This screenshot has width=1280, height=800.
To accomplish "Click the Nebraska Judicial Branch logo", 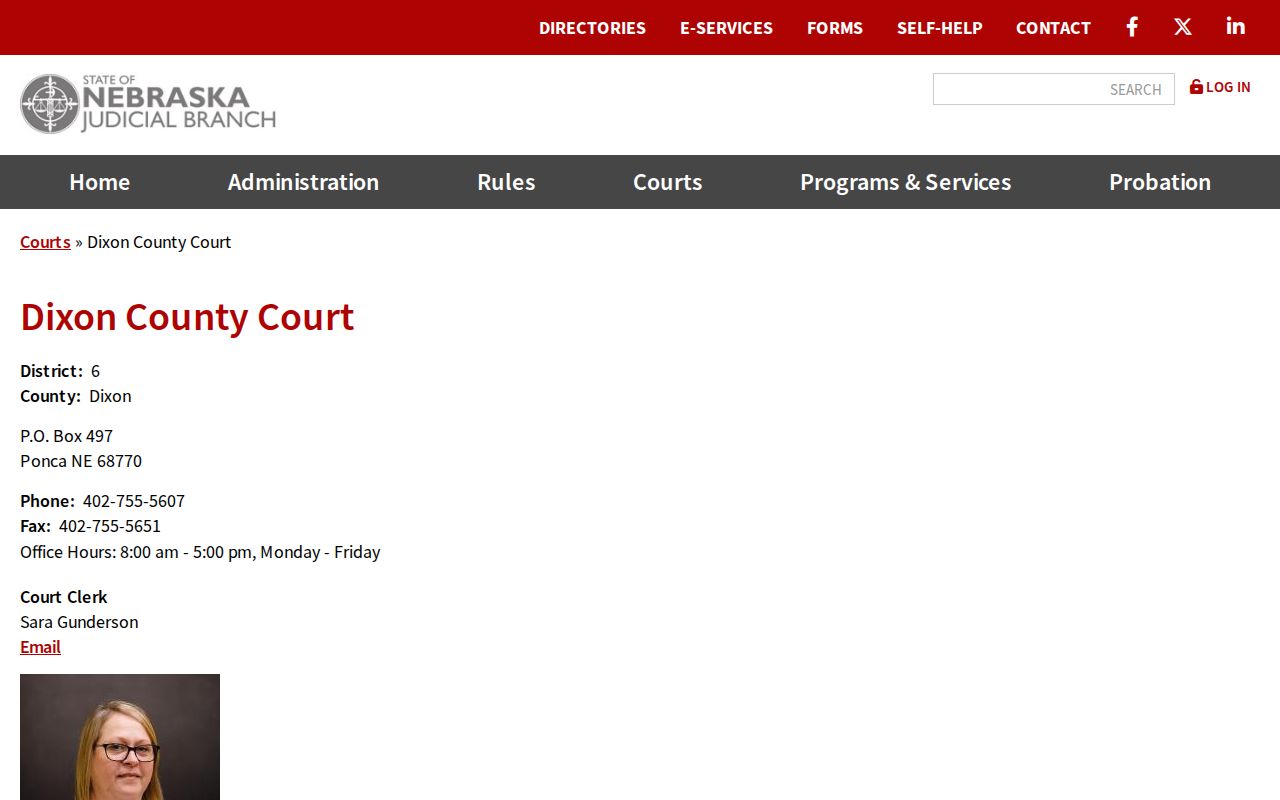I will [x=148, y=104].
